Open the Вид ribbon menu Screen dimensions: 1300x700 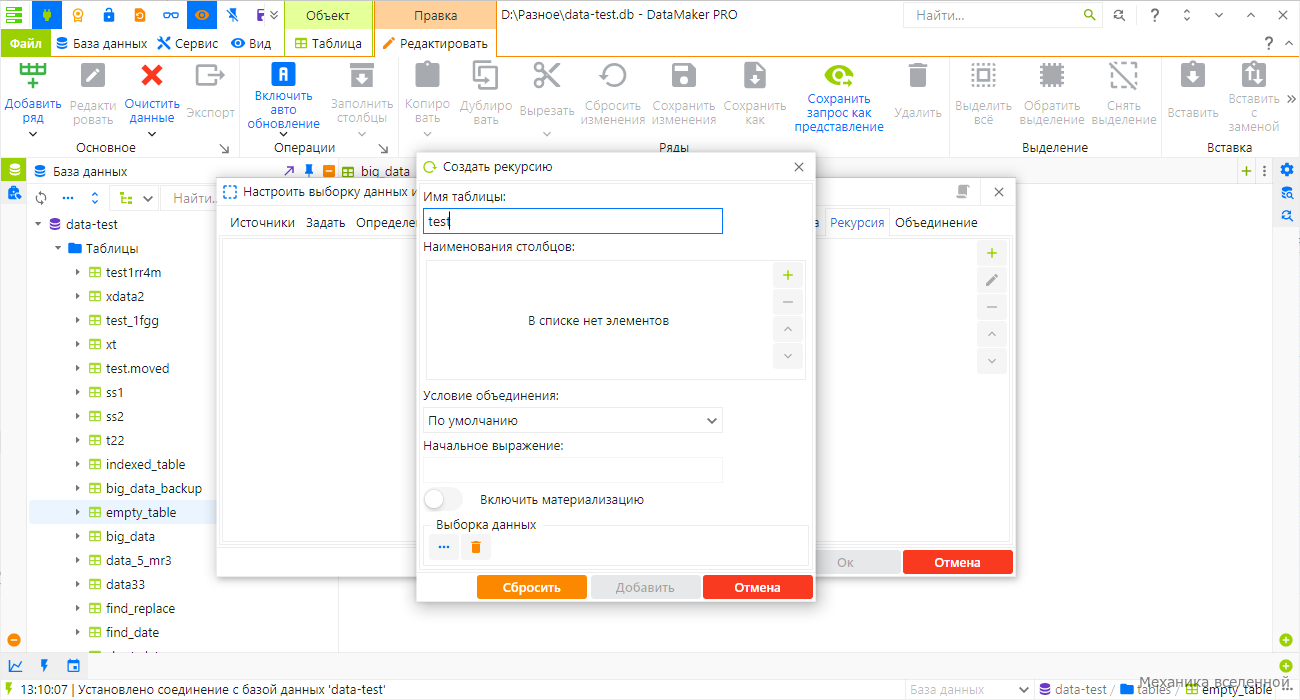pos(252,43)
